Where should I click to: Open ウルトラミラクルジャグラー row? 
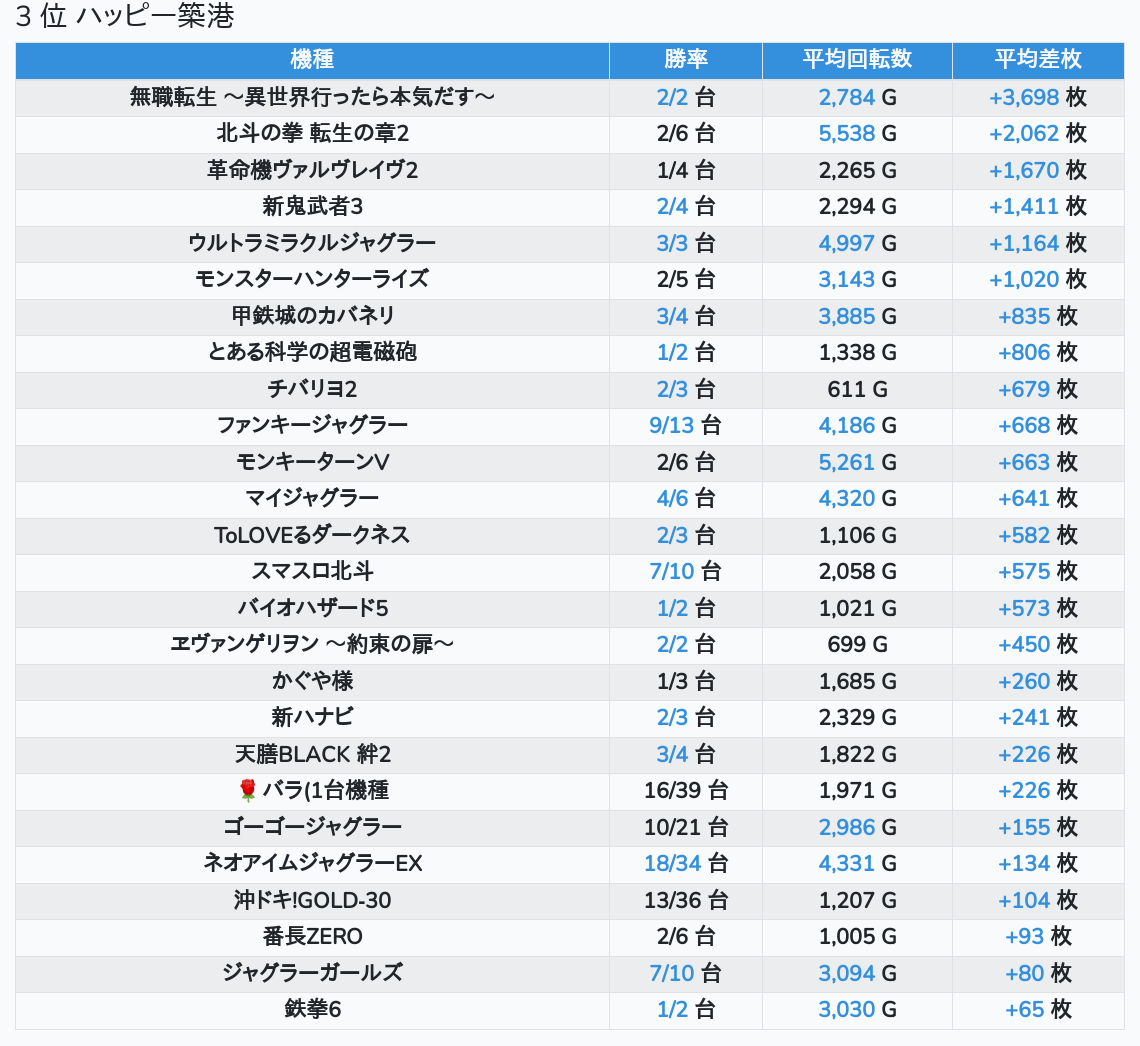point(312,243)
